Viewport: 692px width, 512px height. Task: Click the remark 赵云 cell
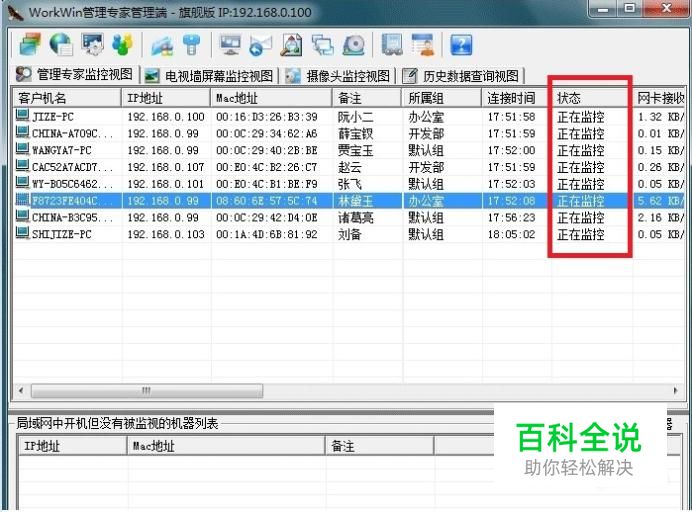point(350,167)
